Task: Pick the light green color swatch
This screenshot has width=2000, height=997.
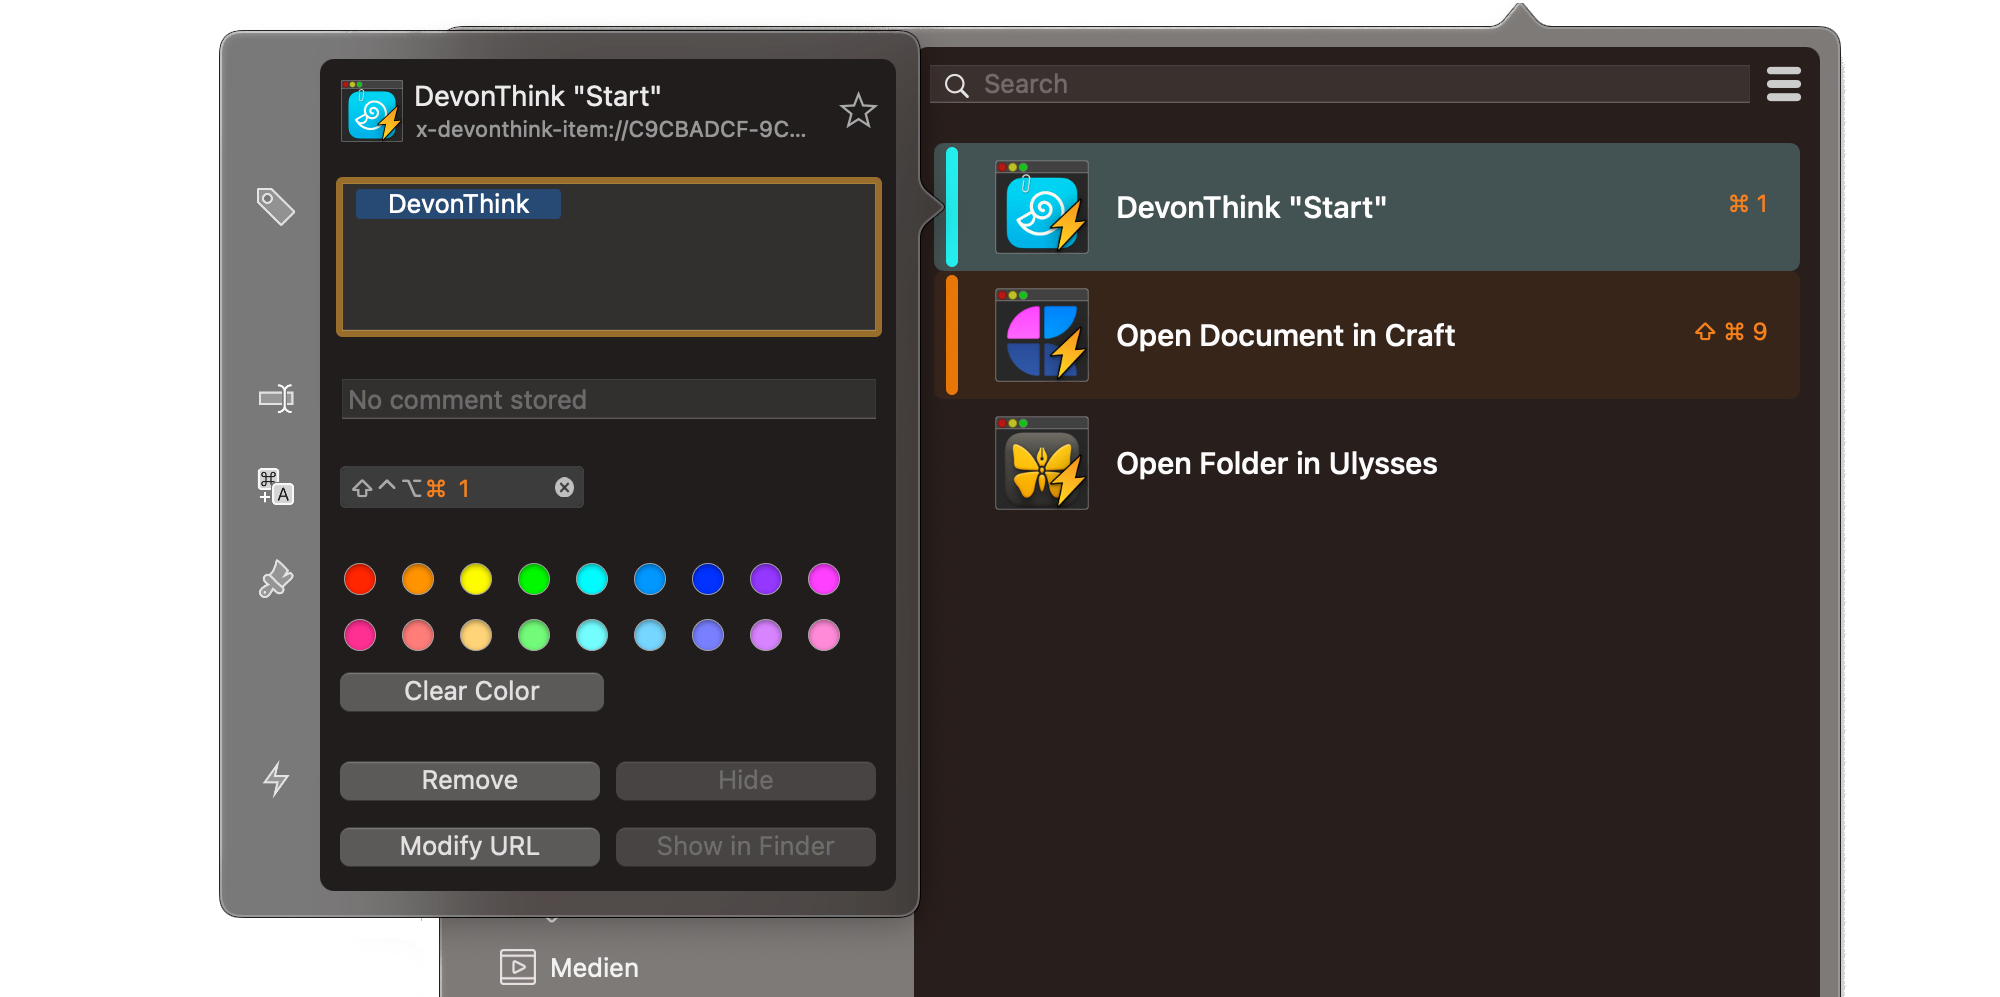Action: point(534,635)
